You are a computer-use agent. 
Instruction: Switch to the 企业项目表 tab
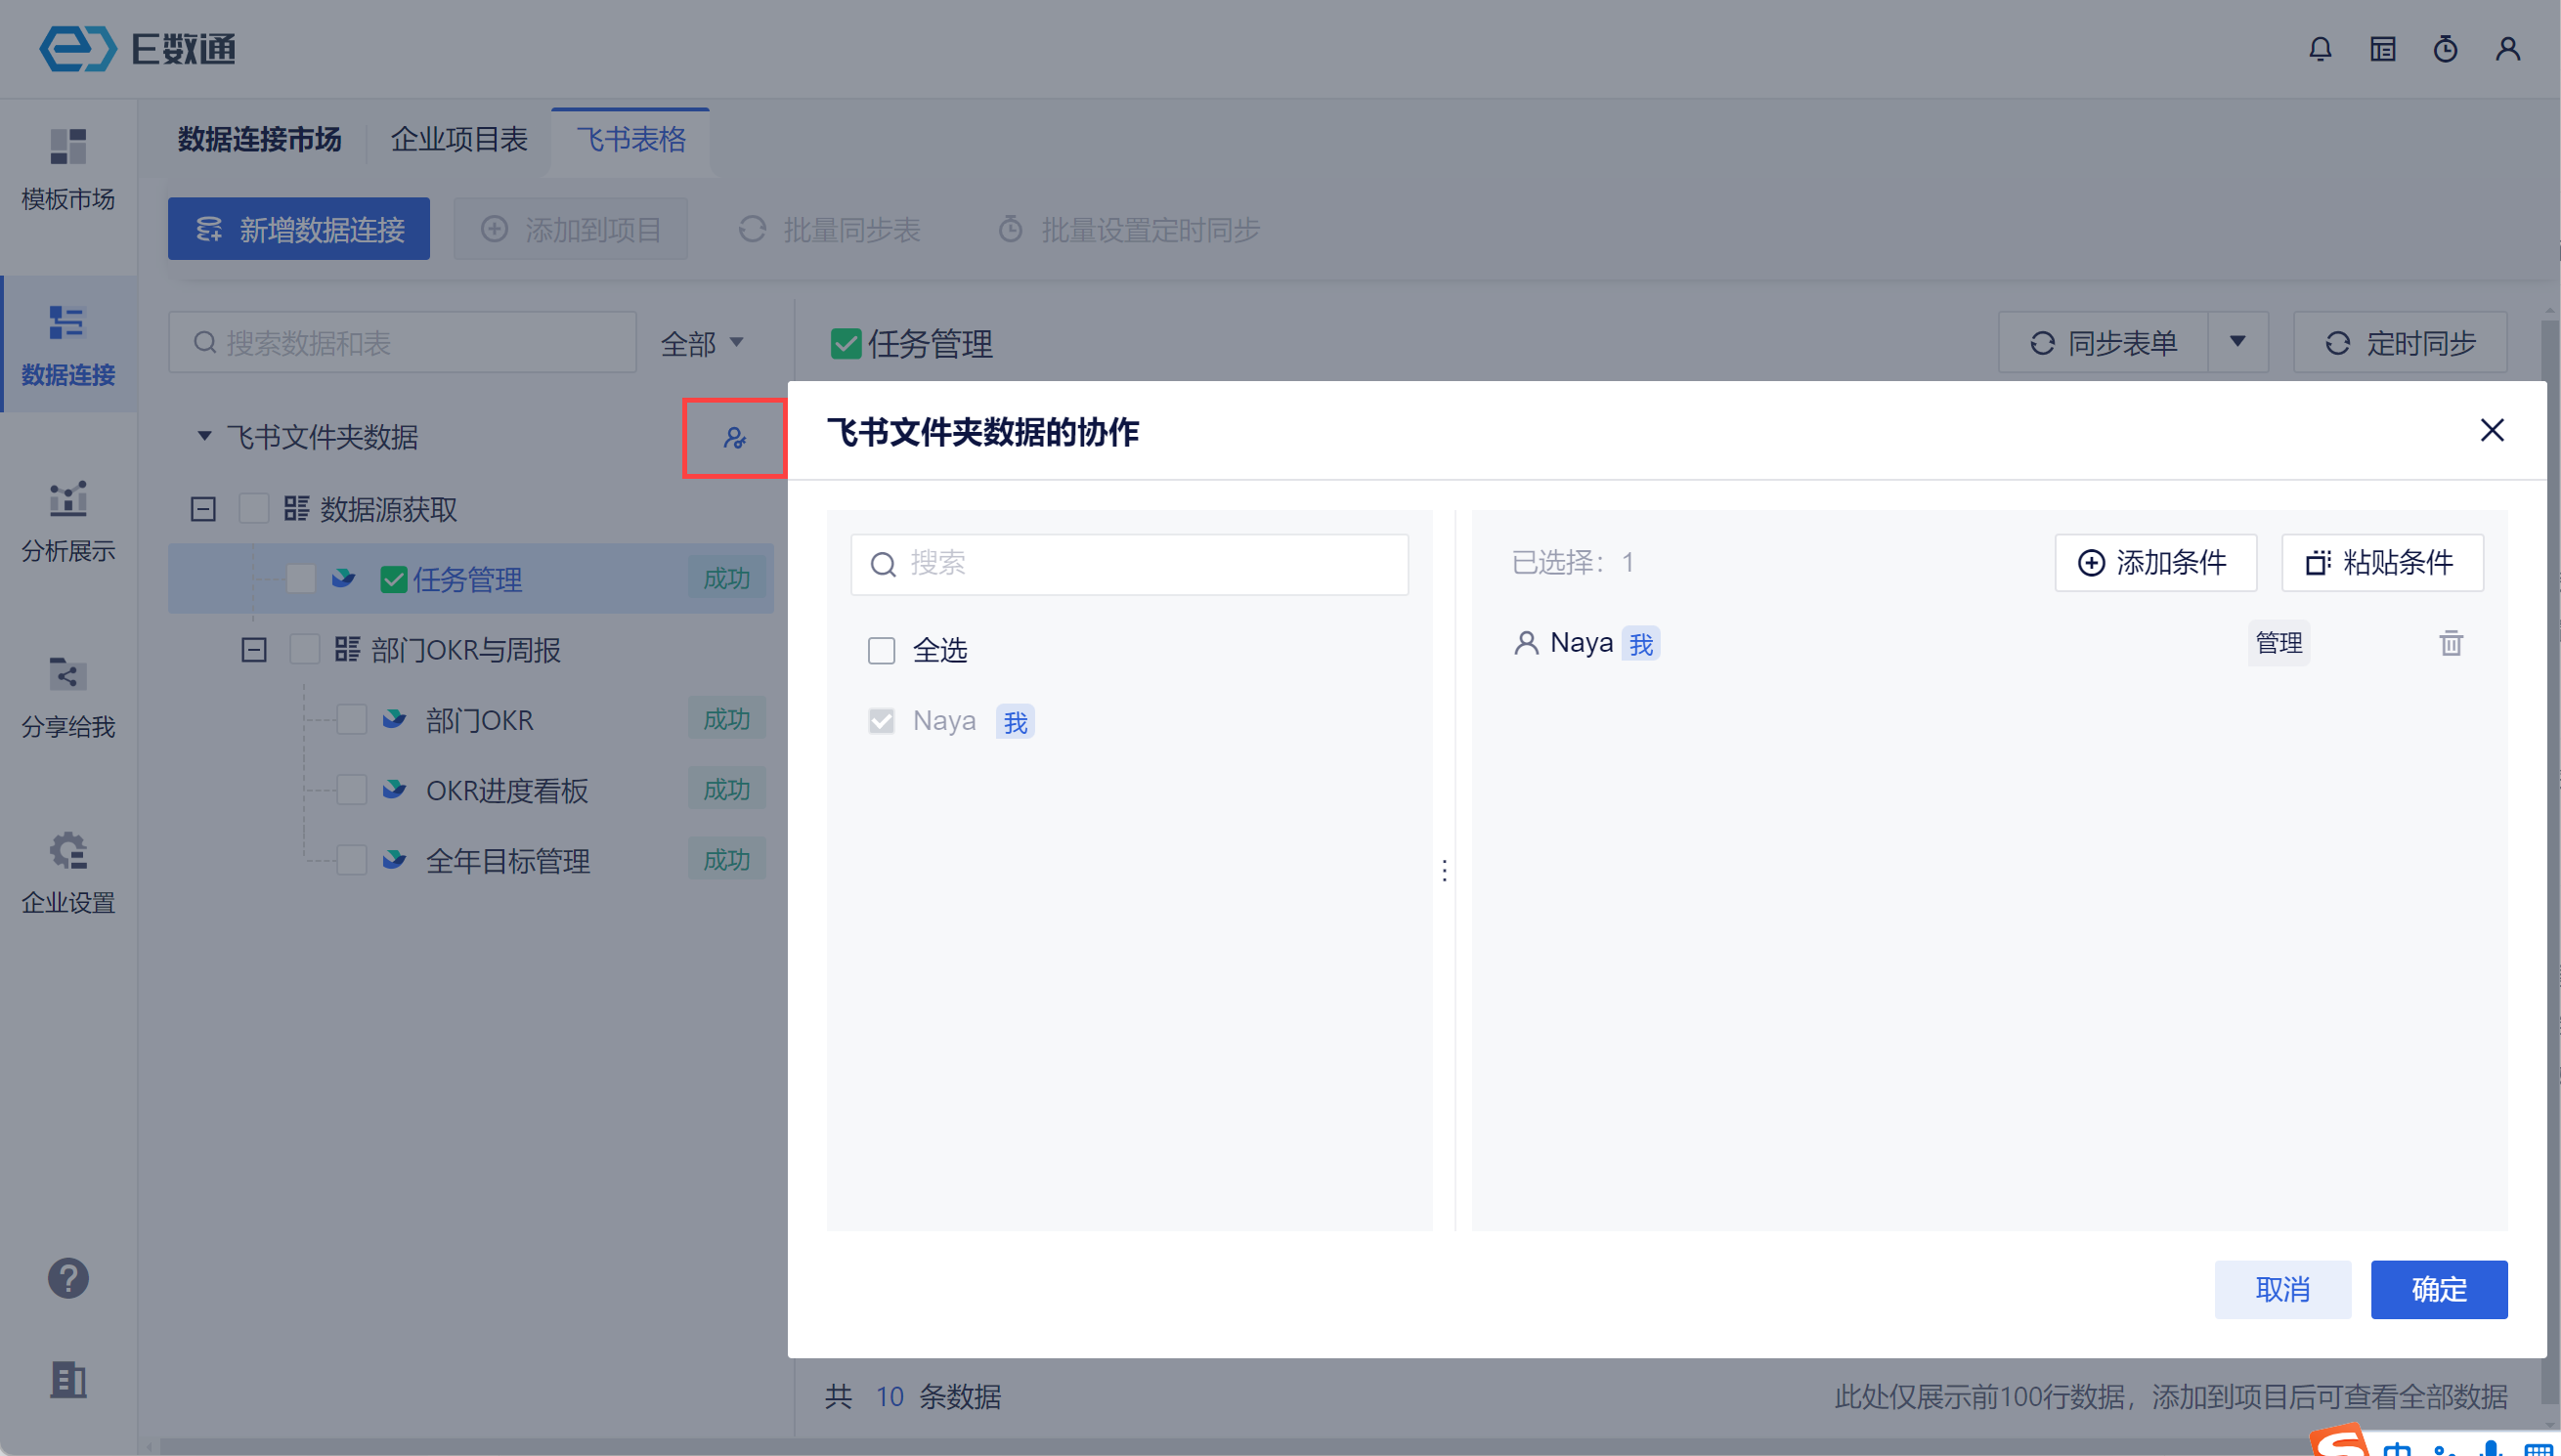(x=459, y=140)
